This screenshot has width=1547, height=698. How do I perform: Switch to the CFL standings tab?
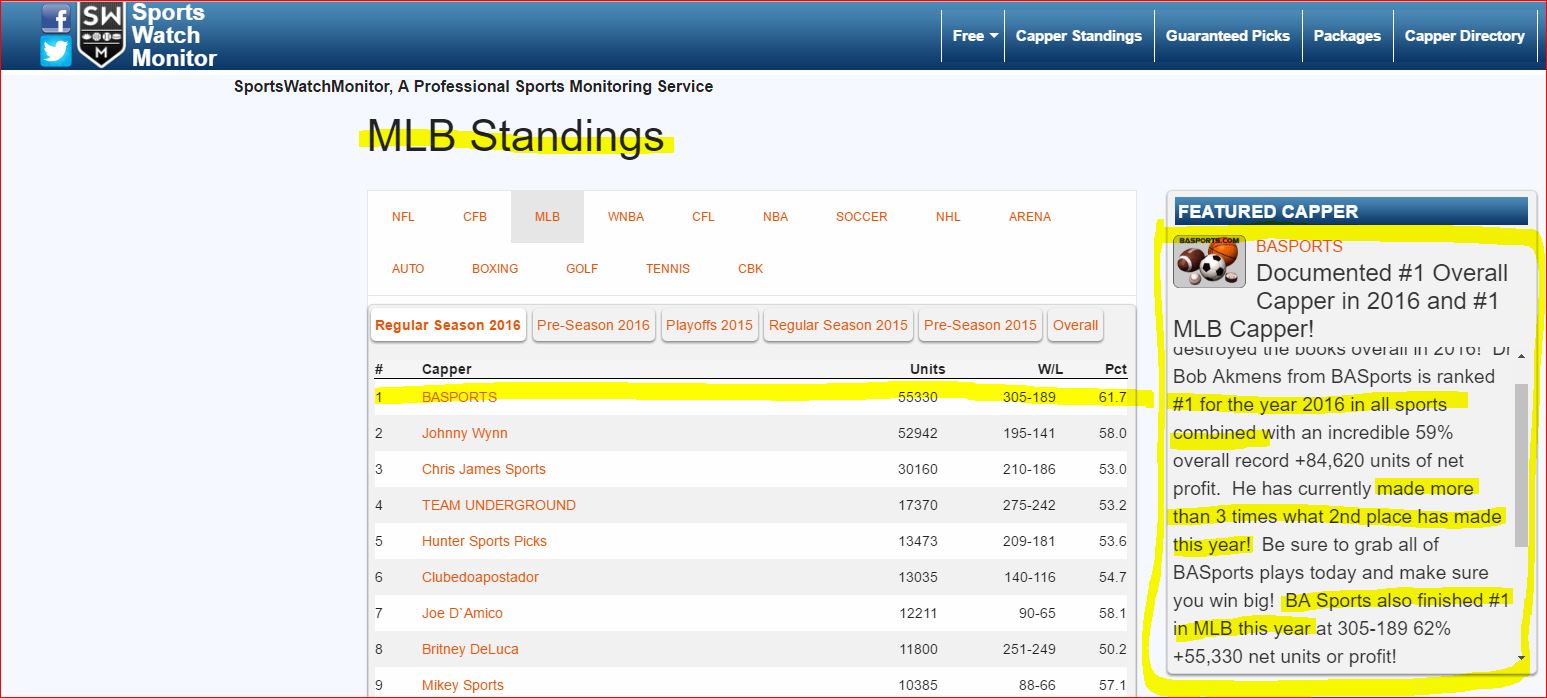[703, 217]
